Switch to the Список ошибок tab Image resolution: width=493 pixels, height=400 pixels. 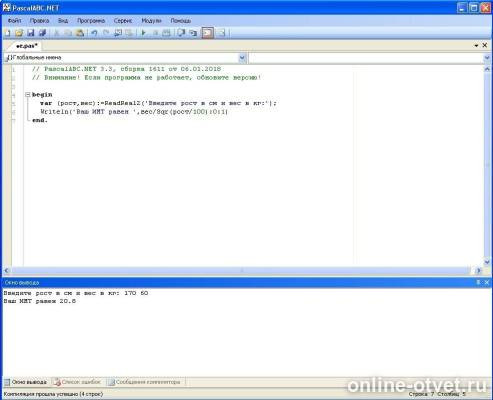point(77,382)
